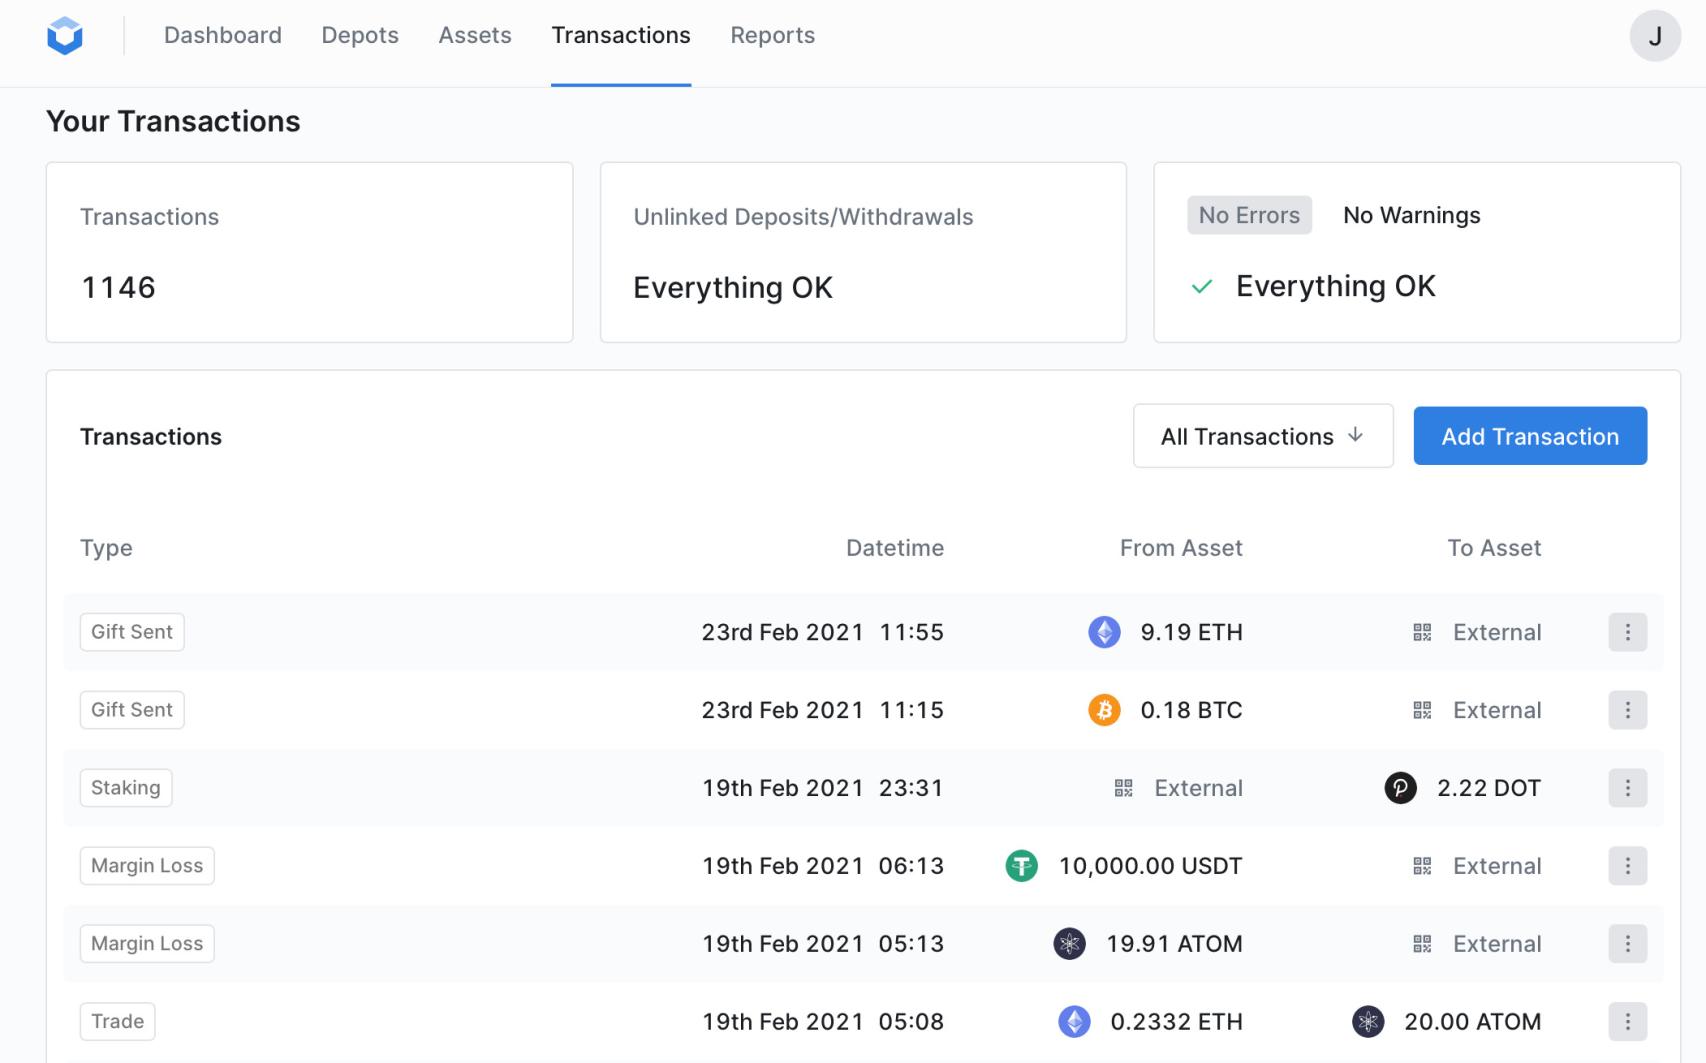Open the three-dot menu on the Gift Sent ETH row
This screenshot has width=1706, height=1063.
[1627, 632]
